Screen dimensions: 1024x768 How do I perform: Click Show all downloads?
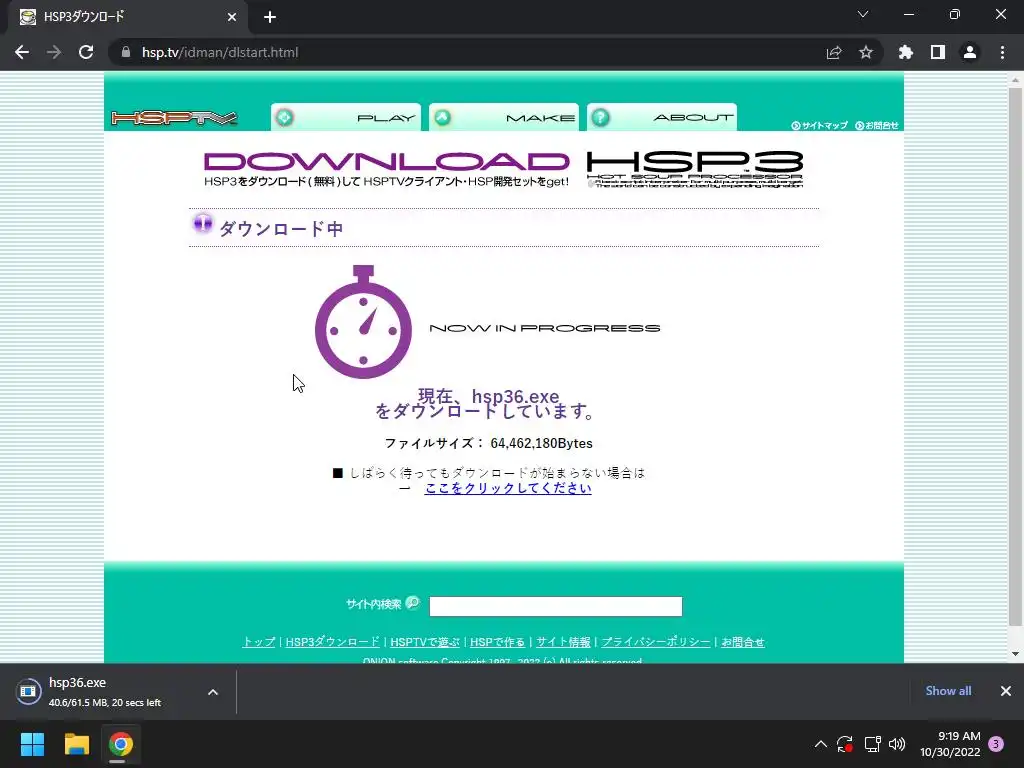[948, 691]
